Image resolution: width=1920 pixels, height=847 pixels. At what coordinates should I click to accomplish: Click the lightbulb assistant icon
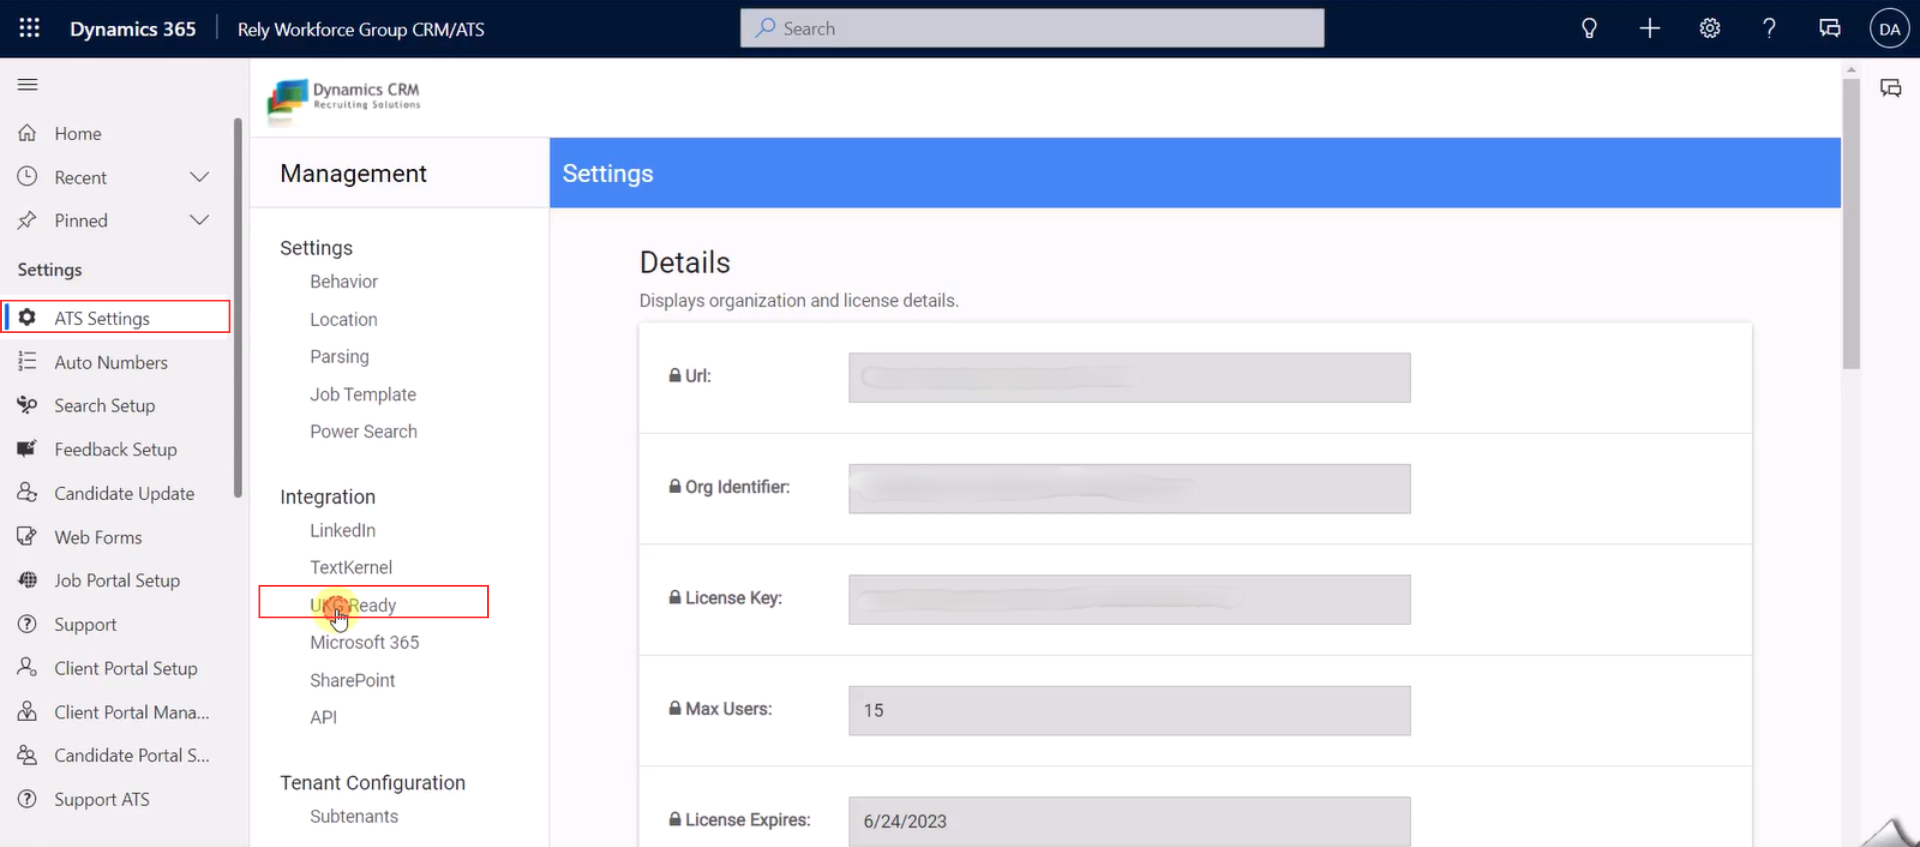coord(1589,28)
